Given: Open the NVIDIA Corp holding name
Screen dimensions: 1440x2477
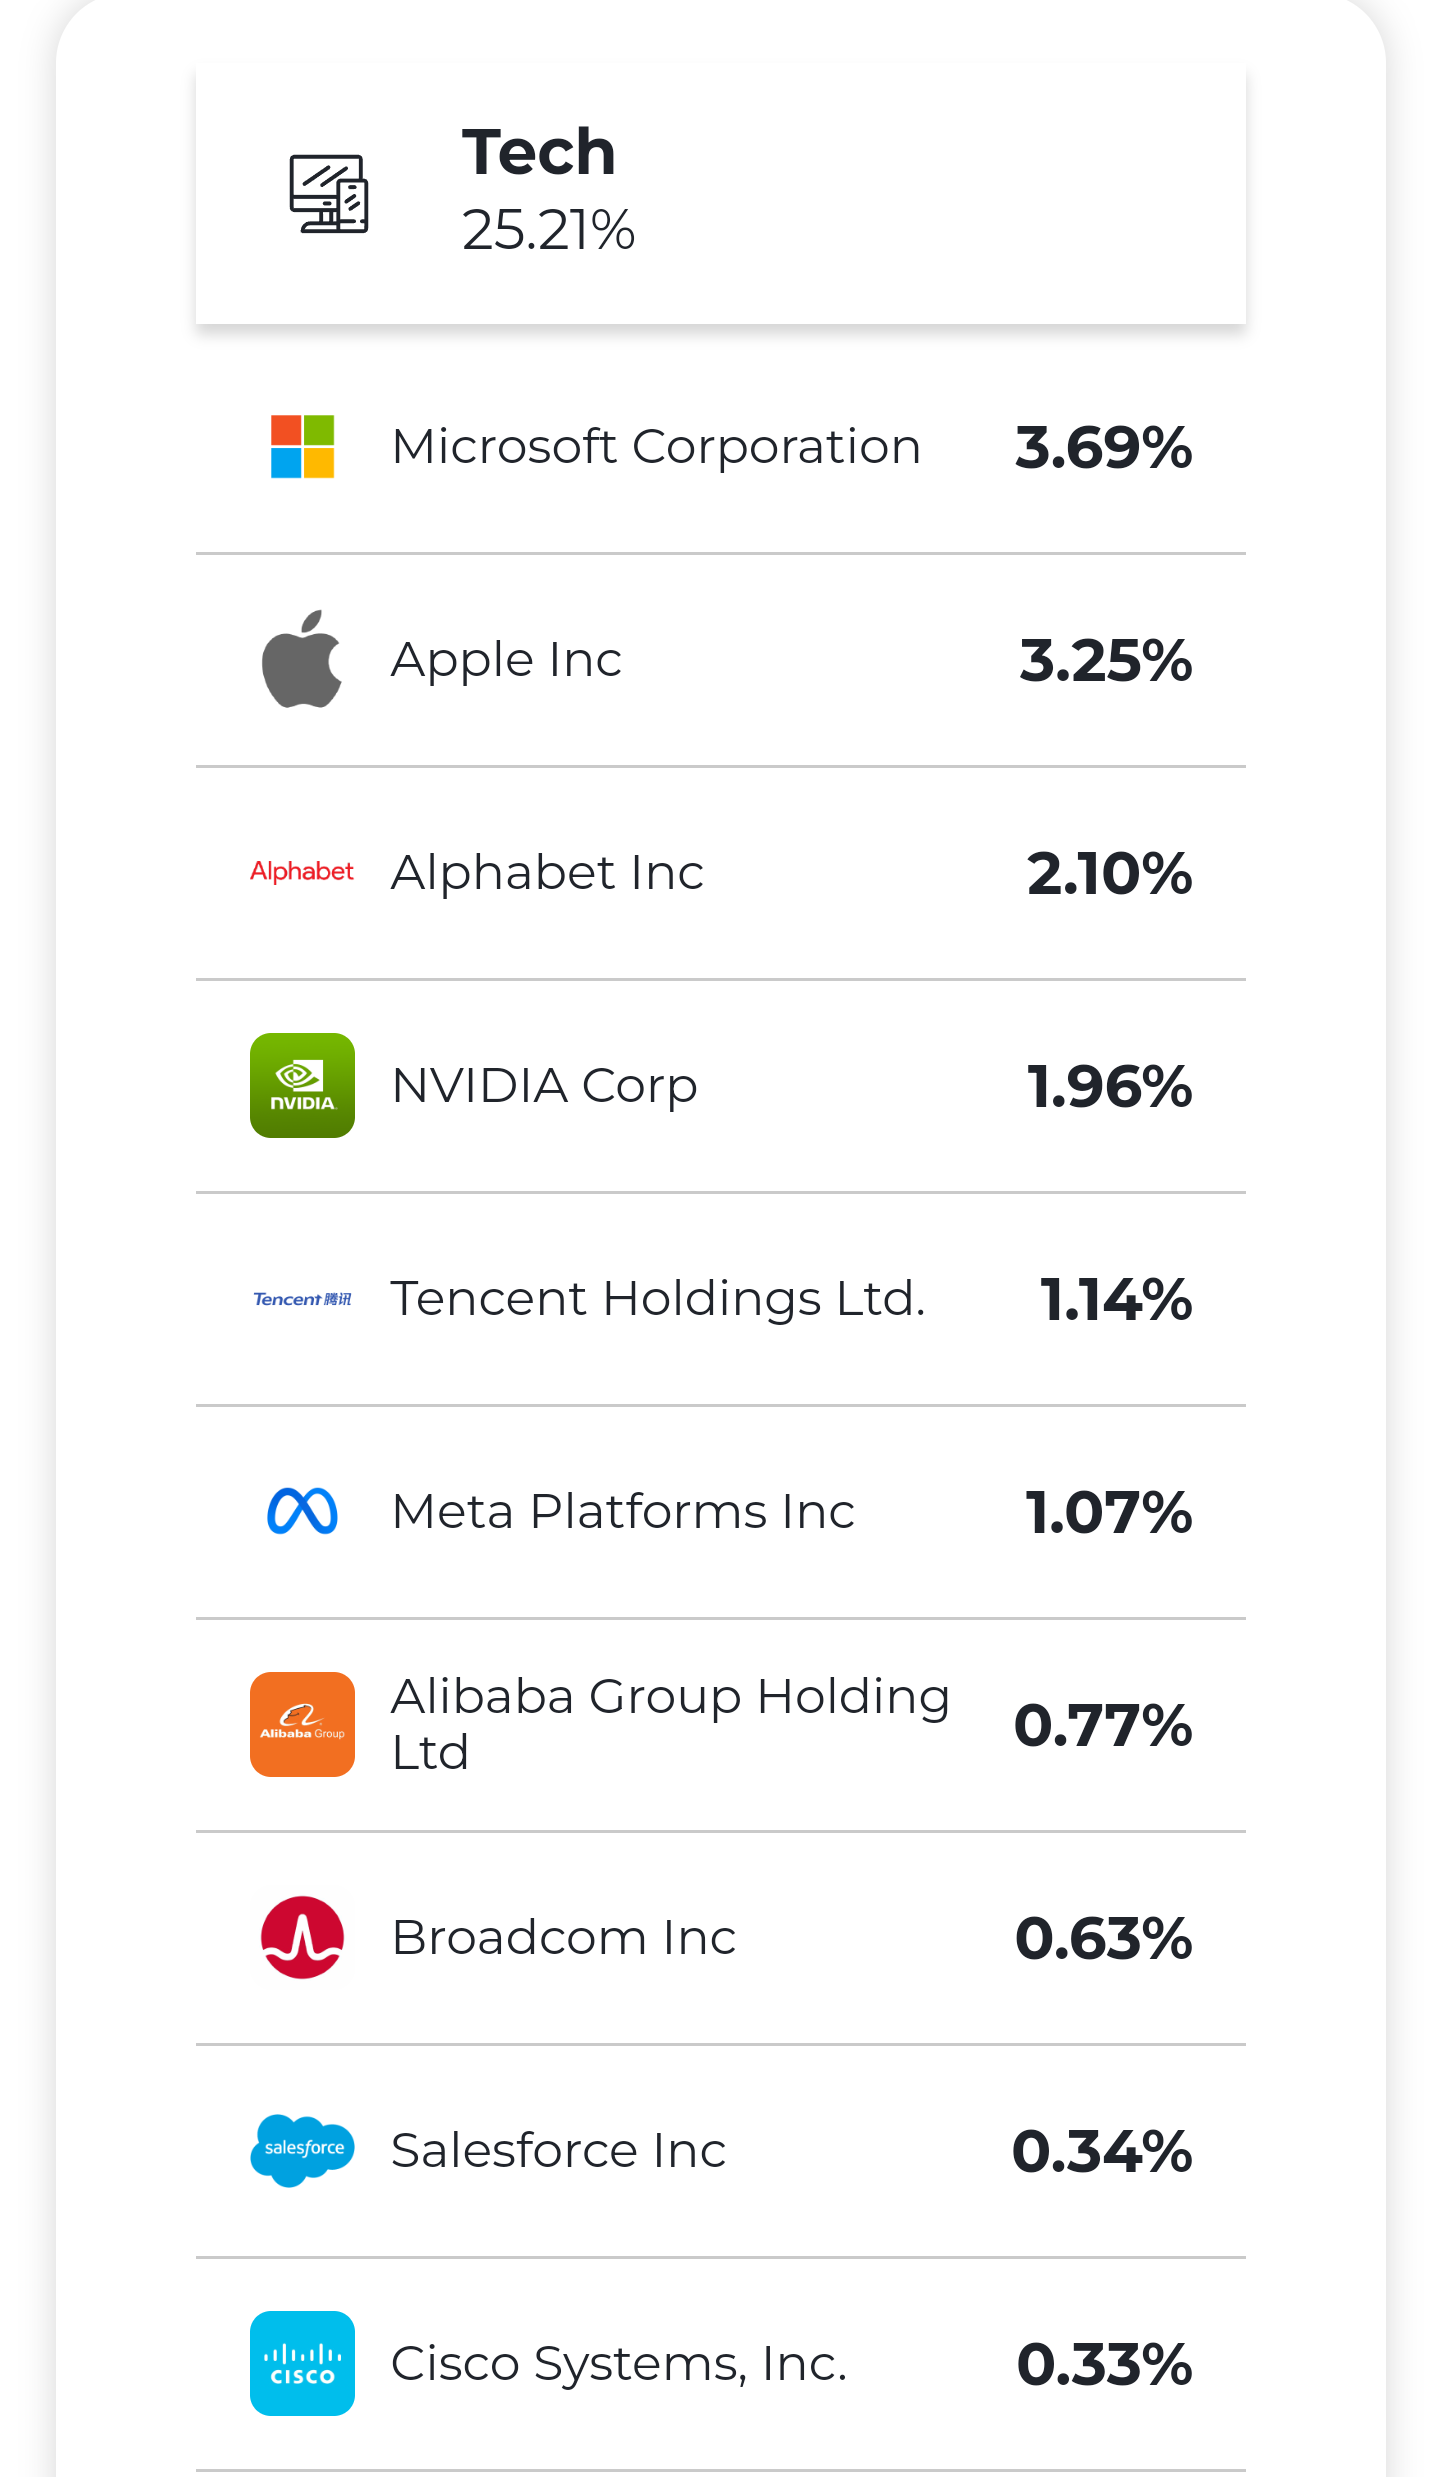Looking at the screenshot, I should (544, 1086).
